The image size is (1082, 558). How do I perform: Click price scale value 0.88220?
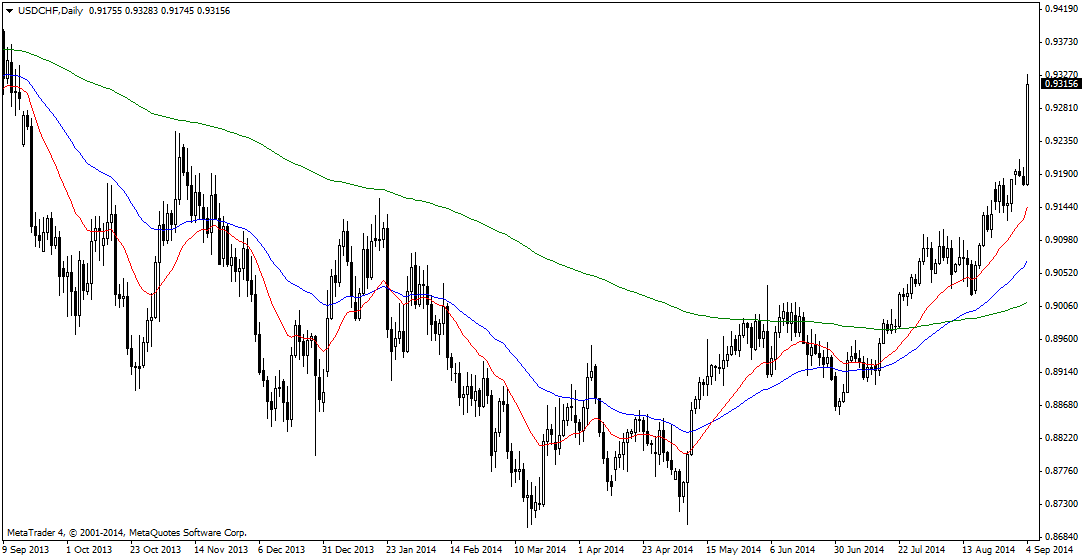click(1062, 437)
